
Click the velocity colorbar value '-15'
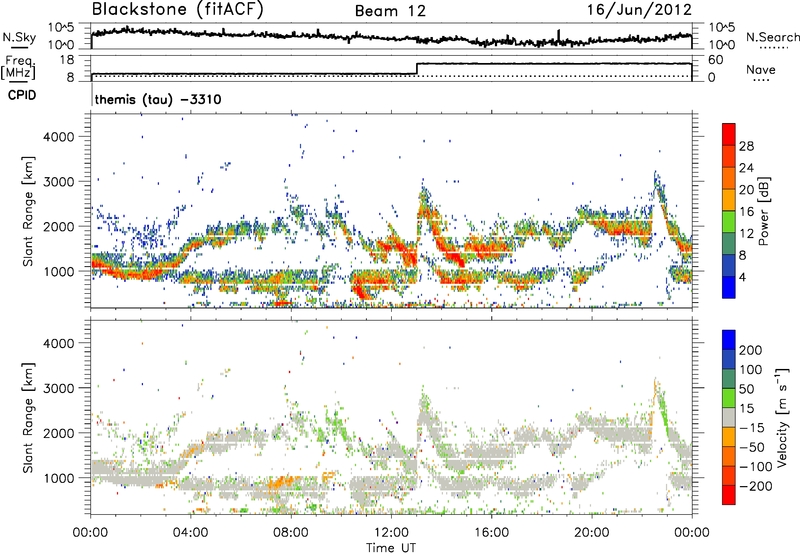tap(750, 428)
